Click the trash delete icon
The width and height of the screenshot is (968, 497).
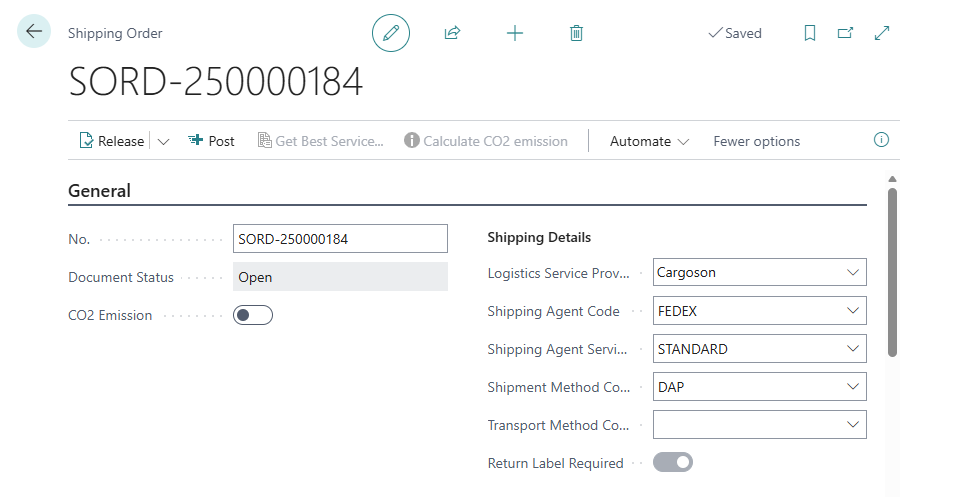tap(576, 33)
